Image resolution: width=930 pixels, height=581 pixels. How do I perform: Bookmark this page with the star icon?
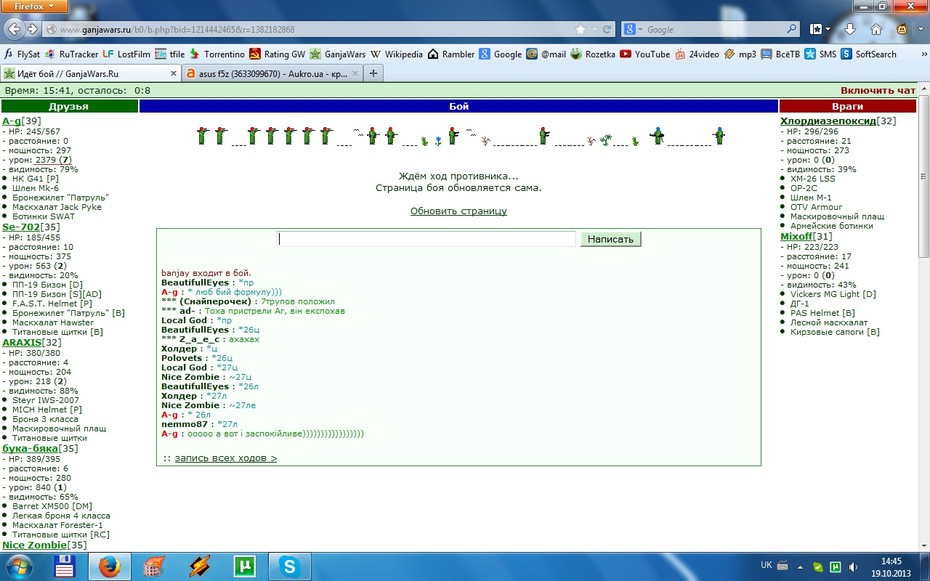point(581,29)
